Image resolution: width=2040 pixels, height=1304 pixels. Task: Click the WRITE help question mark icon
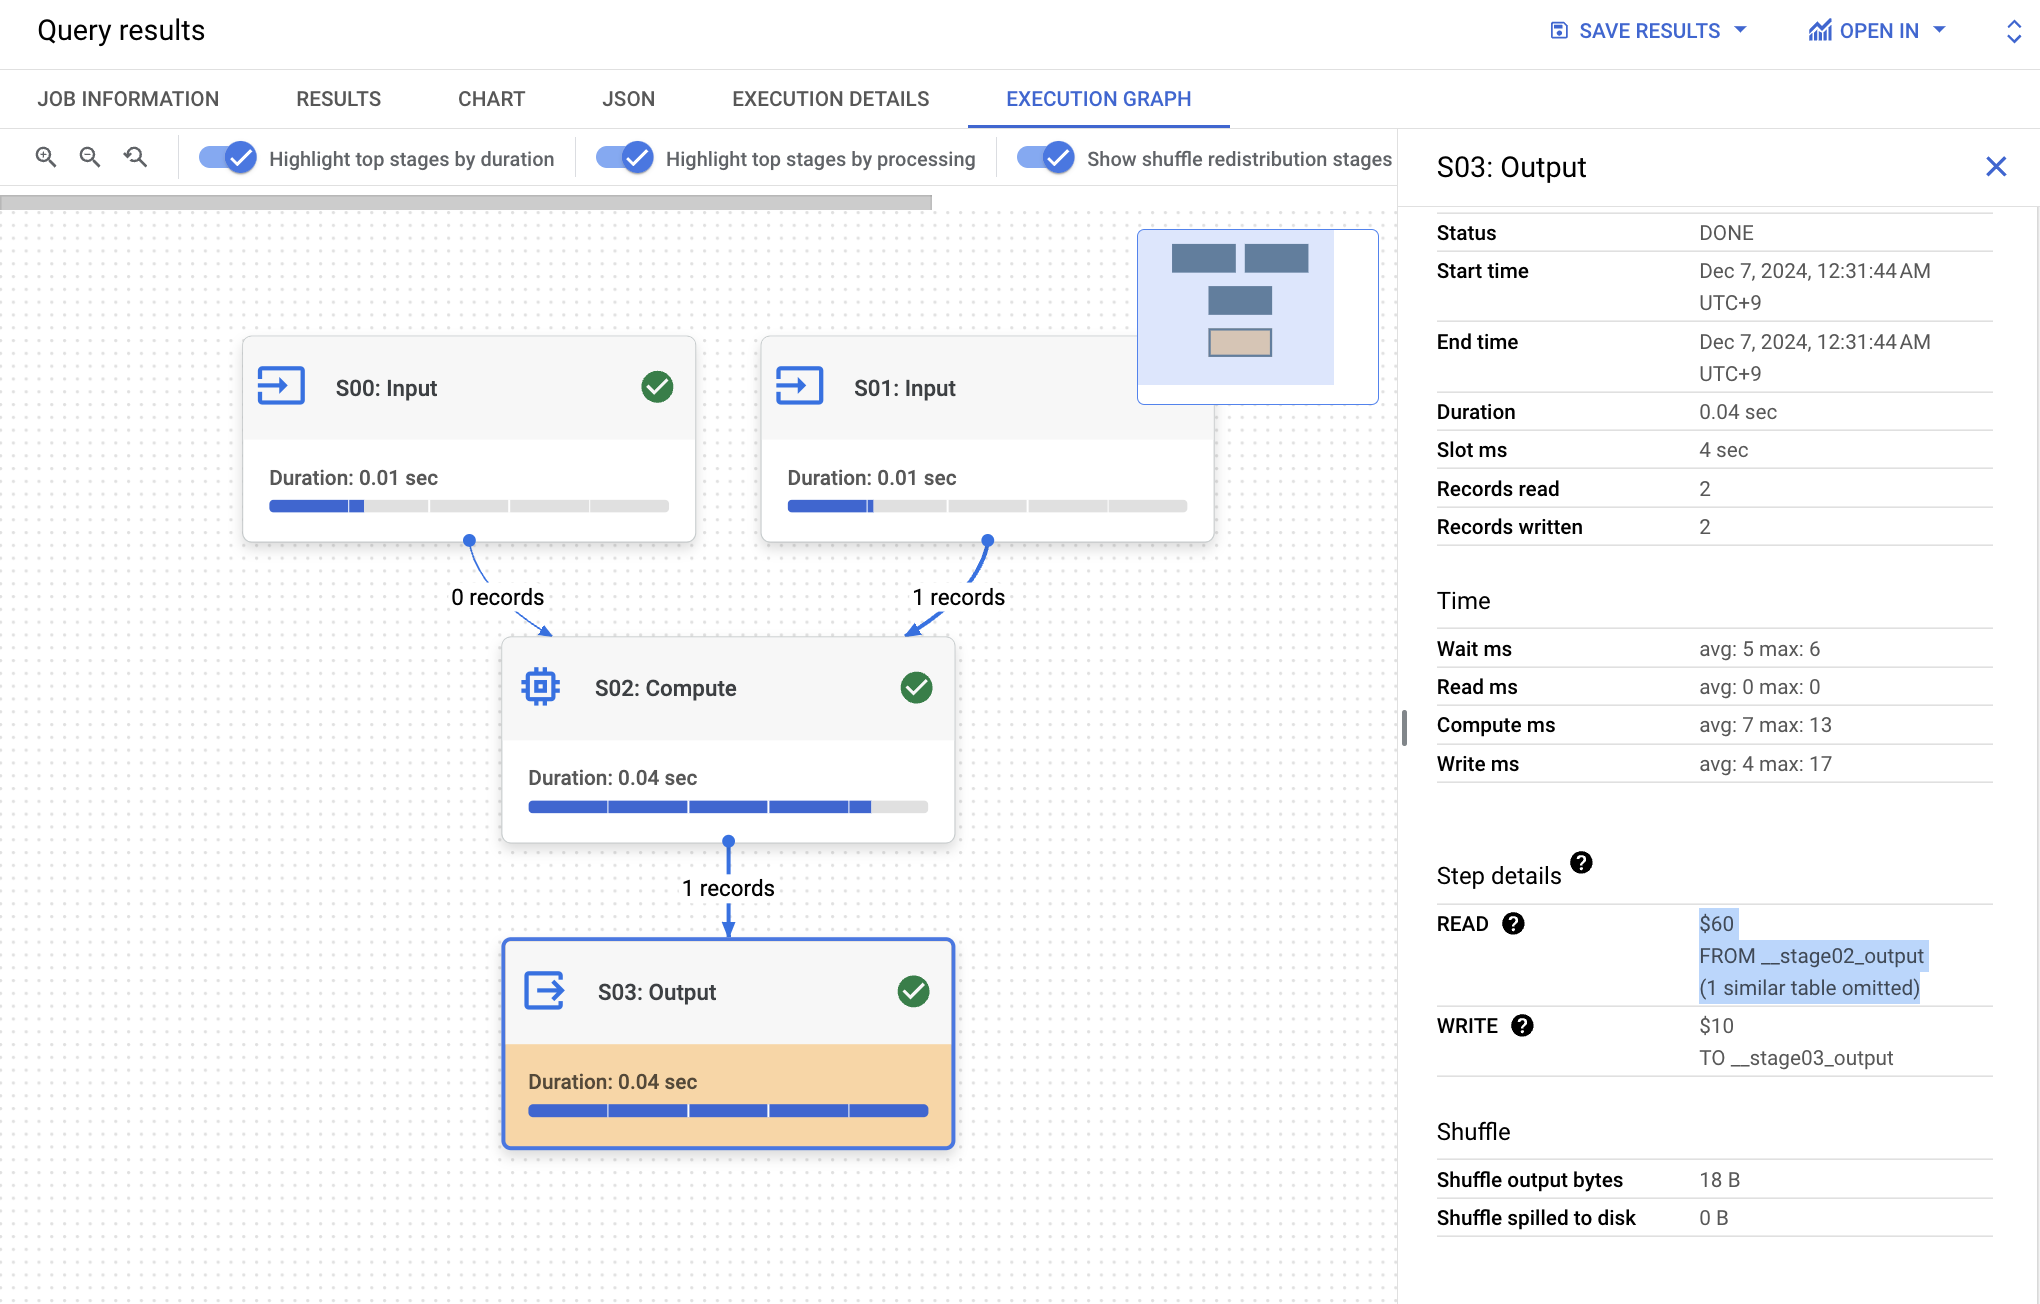point(1522,1026)
